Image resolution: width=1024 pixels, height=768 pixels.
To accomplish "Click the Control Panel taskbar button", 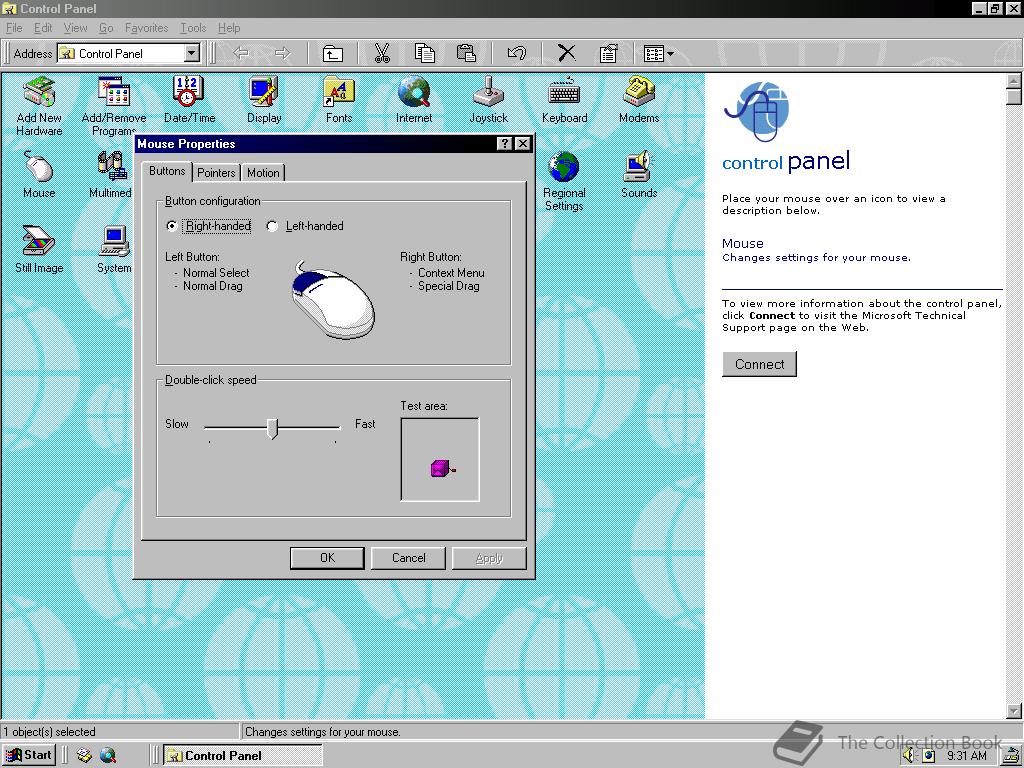I will click(242, 755).
